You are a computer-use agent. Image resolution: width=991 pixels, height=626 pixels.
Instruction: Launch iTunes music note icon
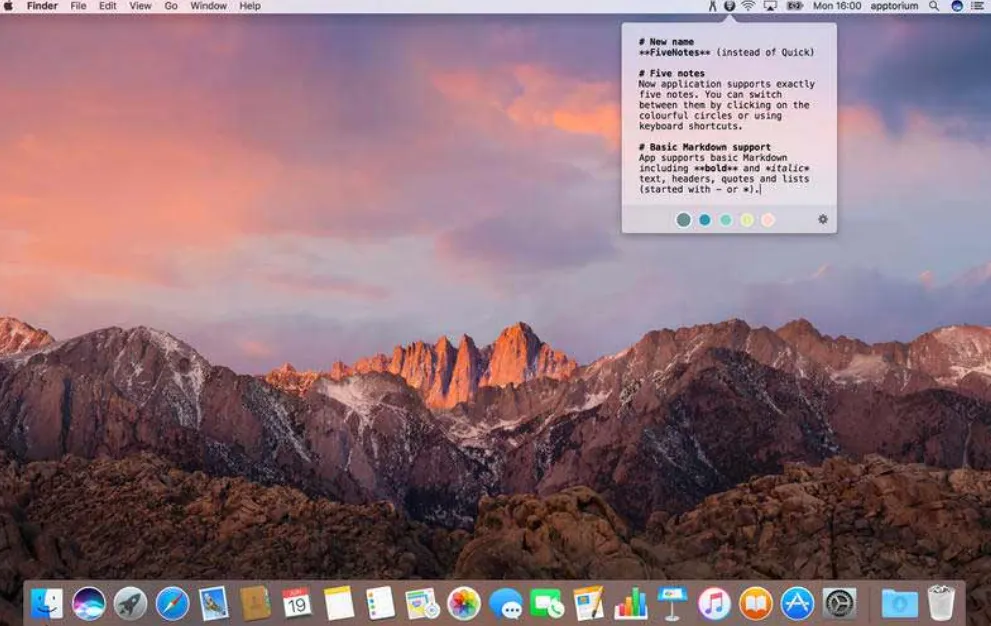[714, 603]
